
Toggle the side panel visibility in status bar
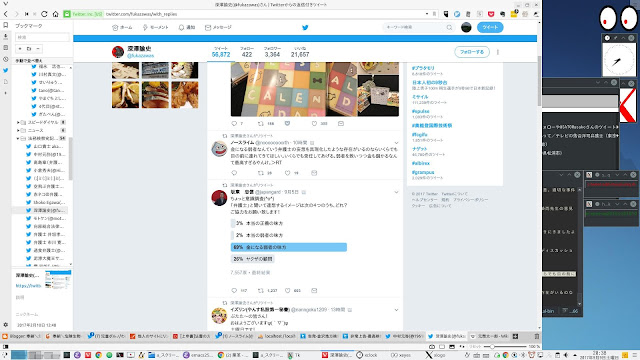coord(6,347)
